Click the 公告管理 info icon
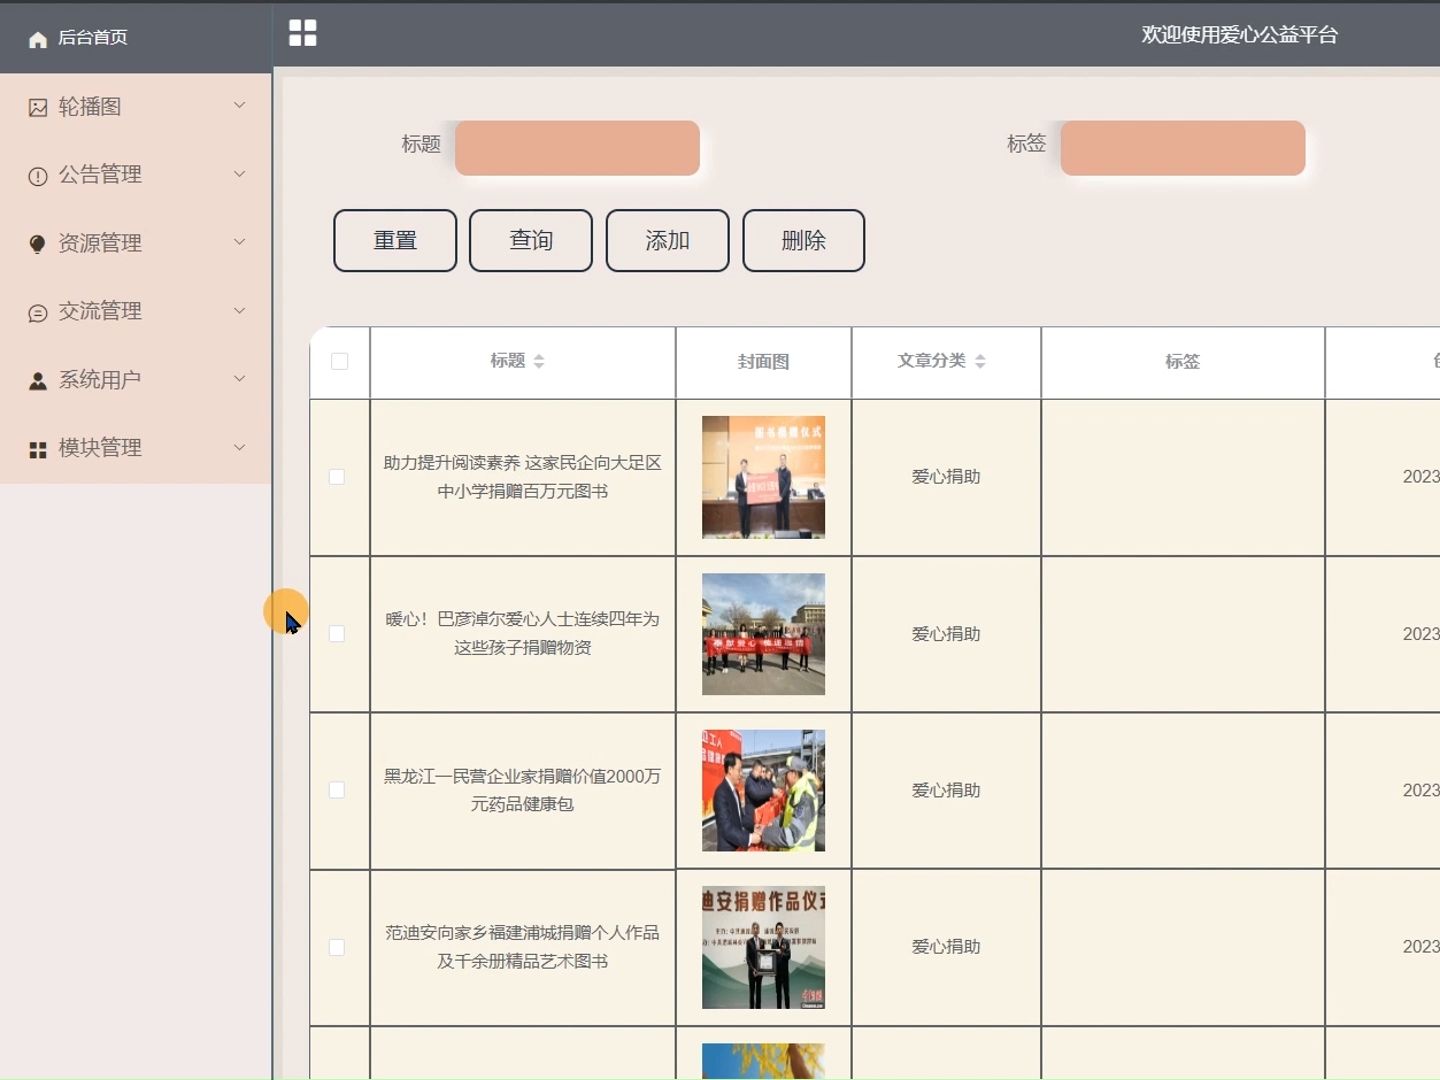 (x=38, y=176)
